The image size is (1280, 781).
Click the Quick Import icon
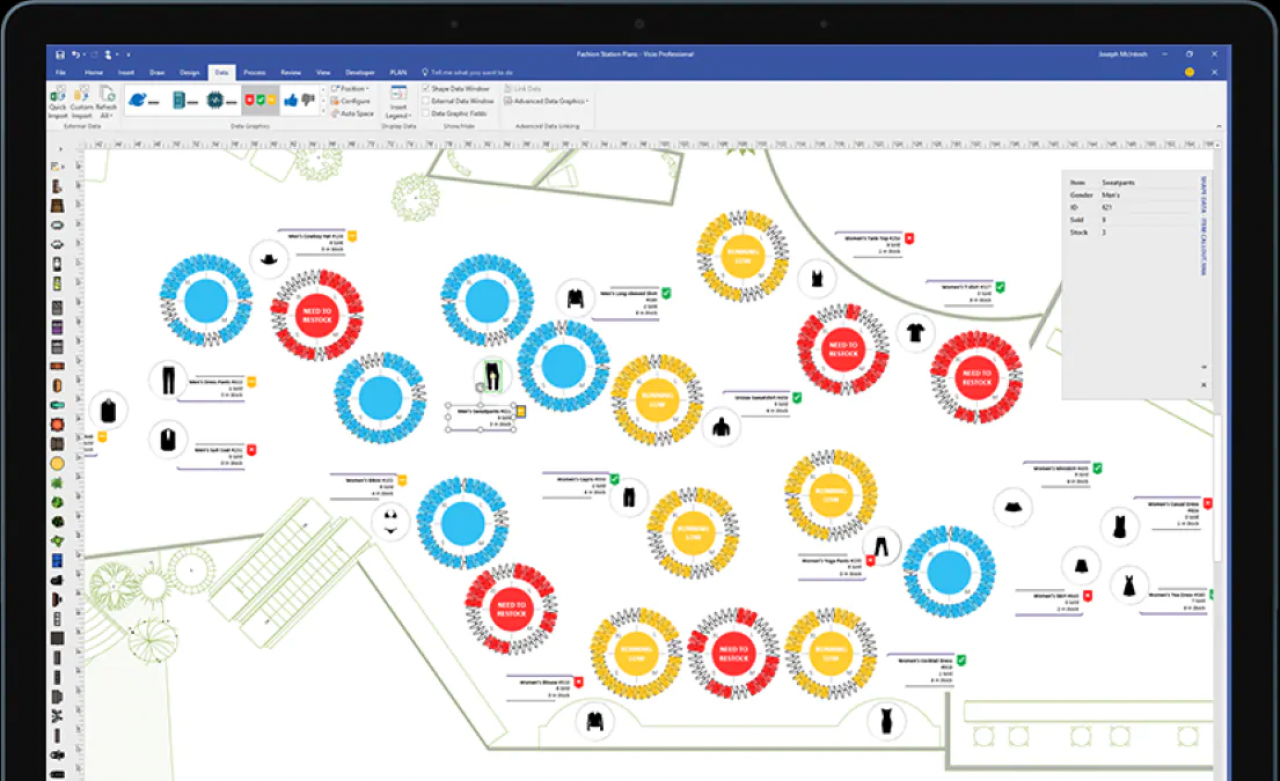pyautogui.click(x=58, y=102)
